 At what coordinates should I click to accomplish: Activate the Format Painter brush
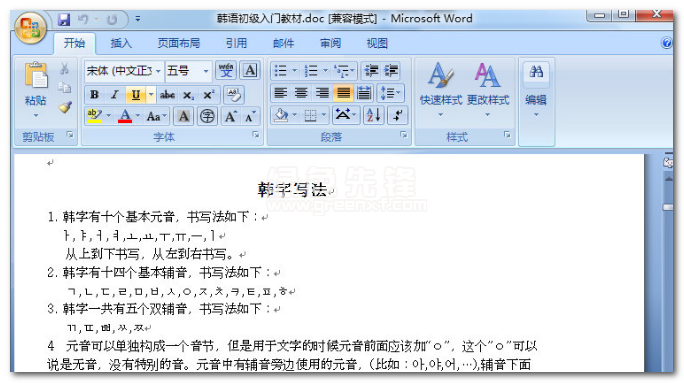point(65,107)
